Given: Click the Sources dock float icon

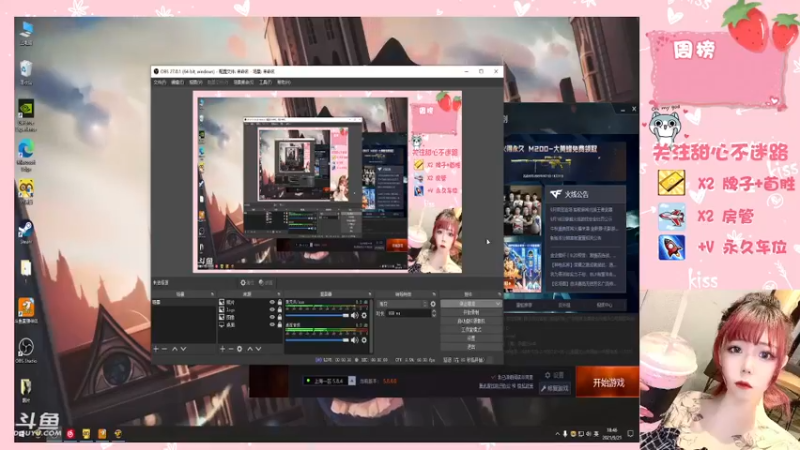Looking at the screenshot, I should (279, 294).
